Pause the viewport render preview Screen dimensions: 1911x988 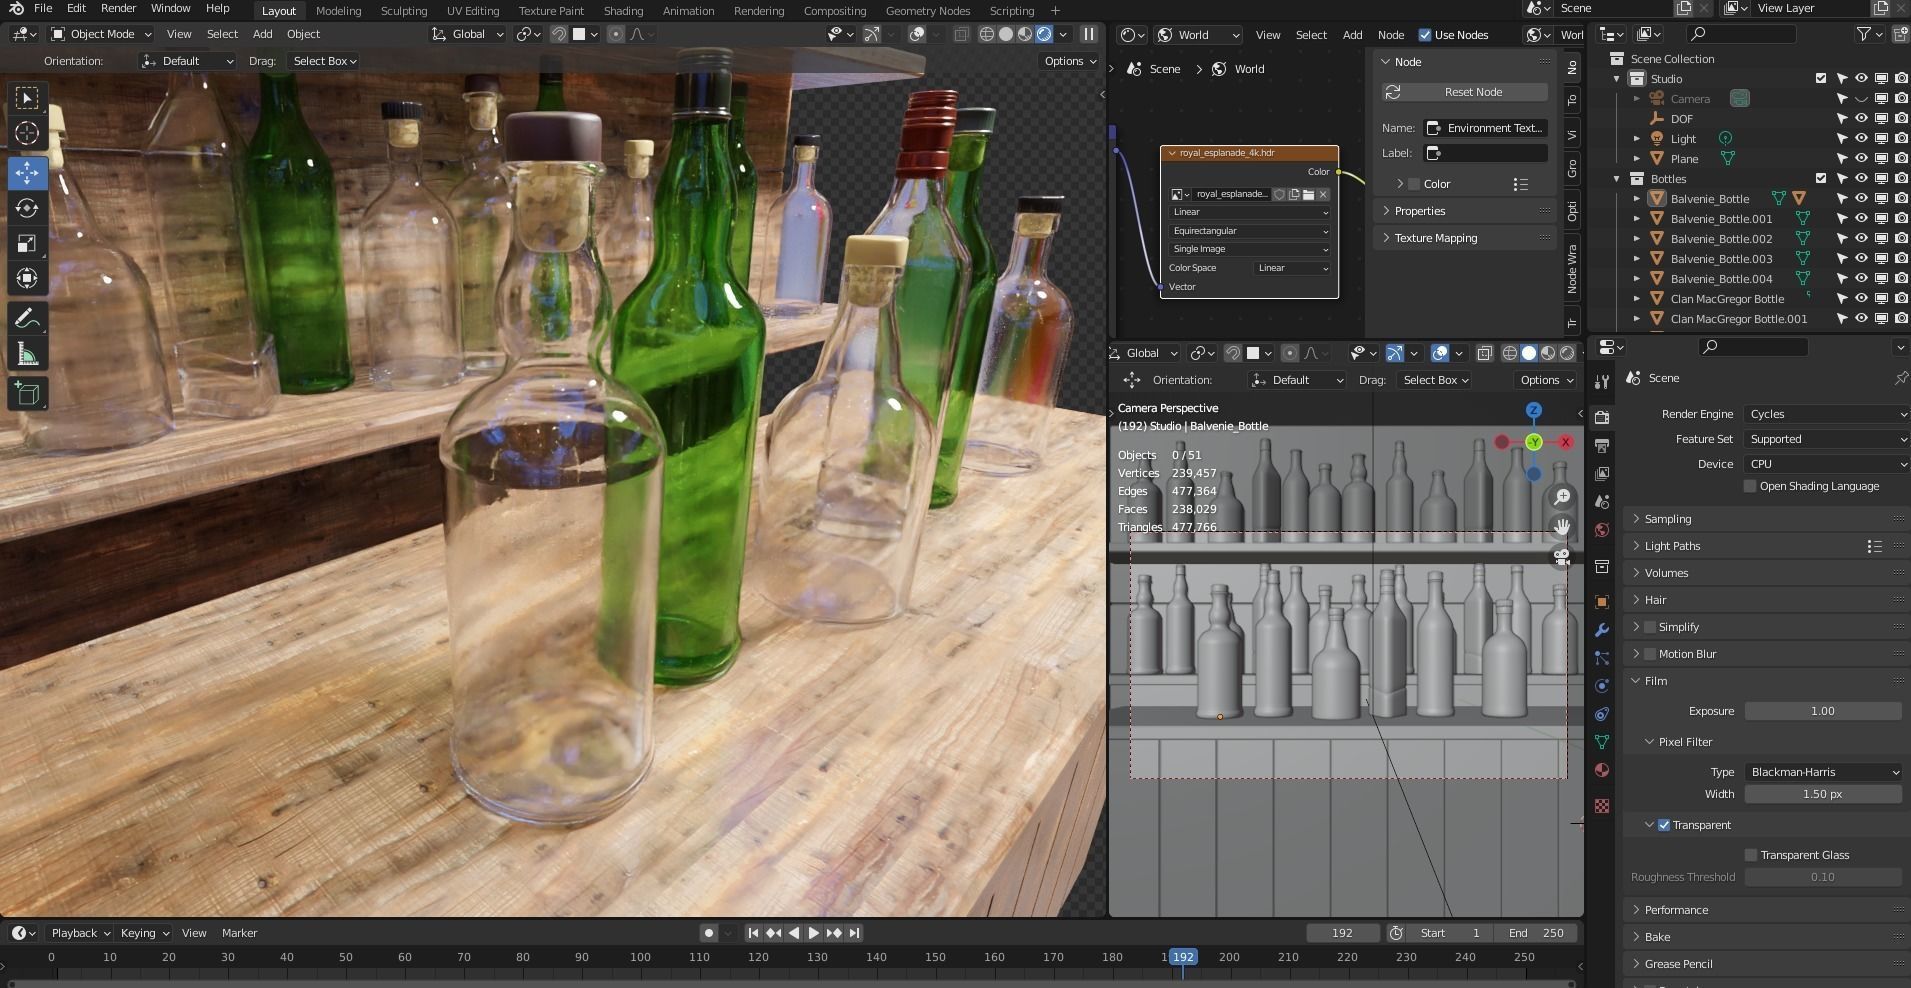click(x=1089, y=34)
